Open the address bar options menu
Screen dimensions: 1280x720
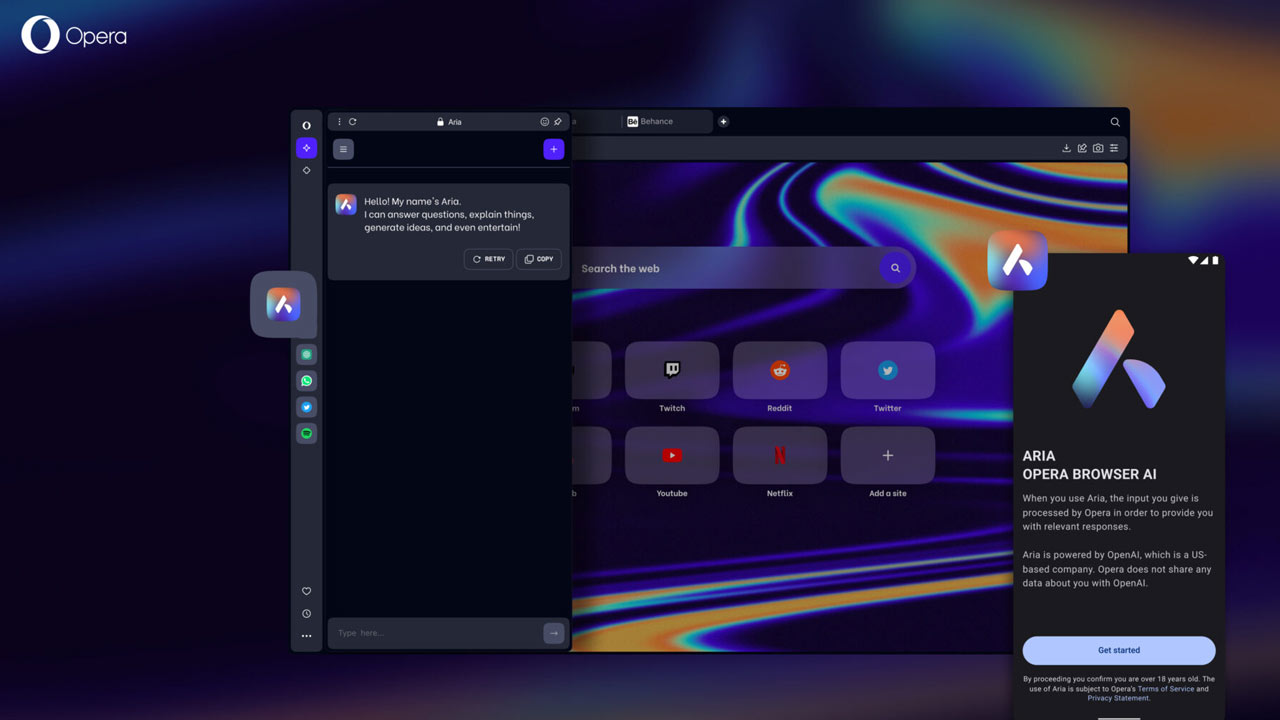339,121
